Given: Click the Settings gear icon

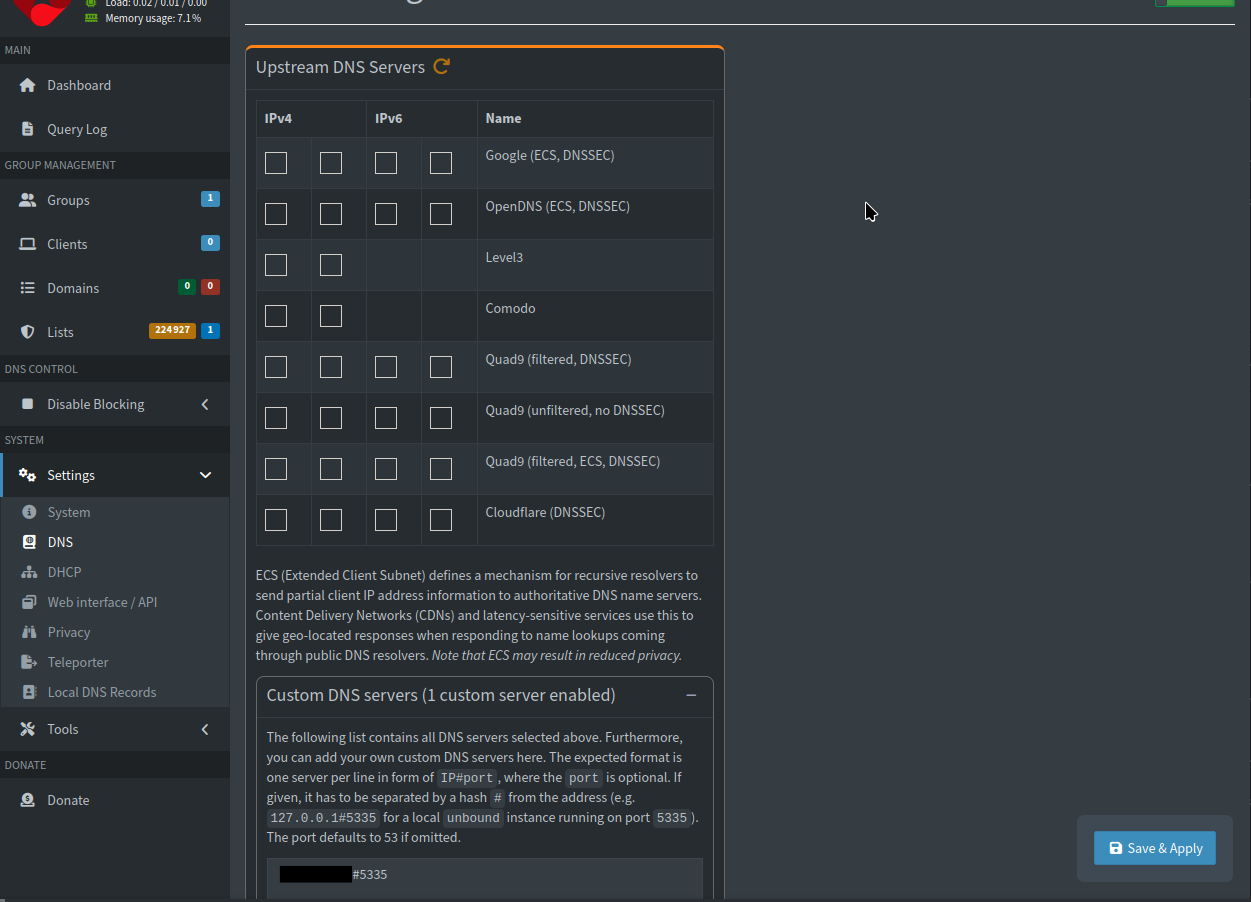Looking at the screenshot, I should pyautogui.click(x=27, y=474).
